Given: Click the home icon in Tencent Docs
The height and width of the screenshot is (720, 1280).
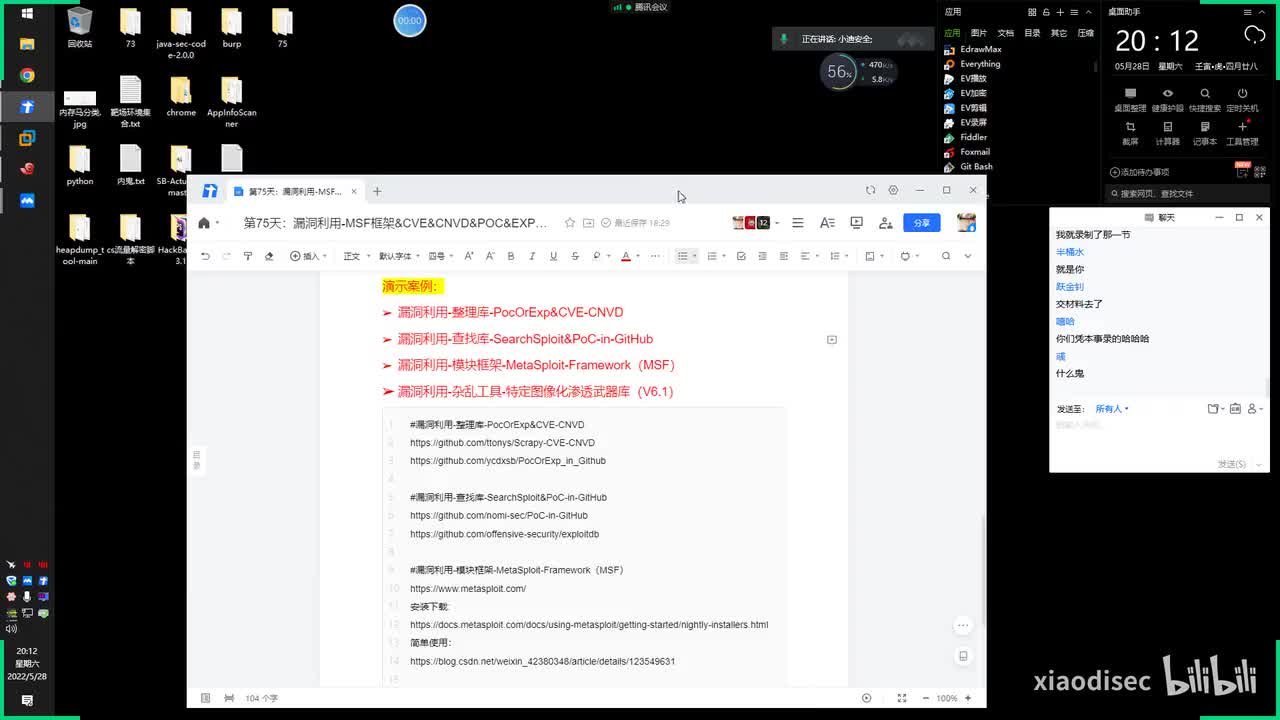Looking at the screenshot, I should 204,223.
